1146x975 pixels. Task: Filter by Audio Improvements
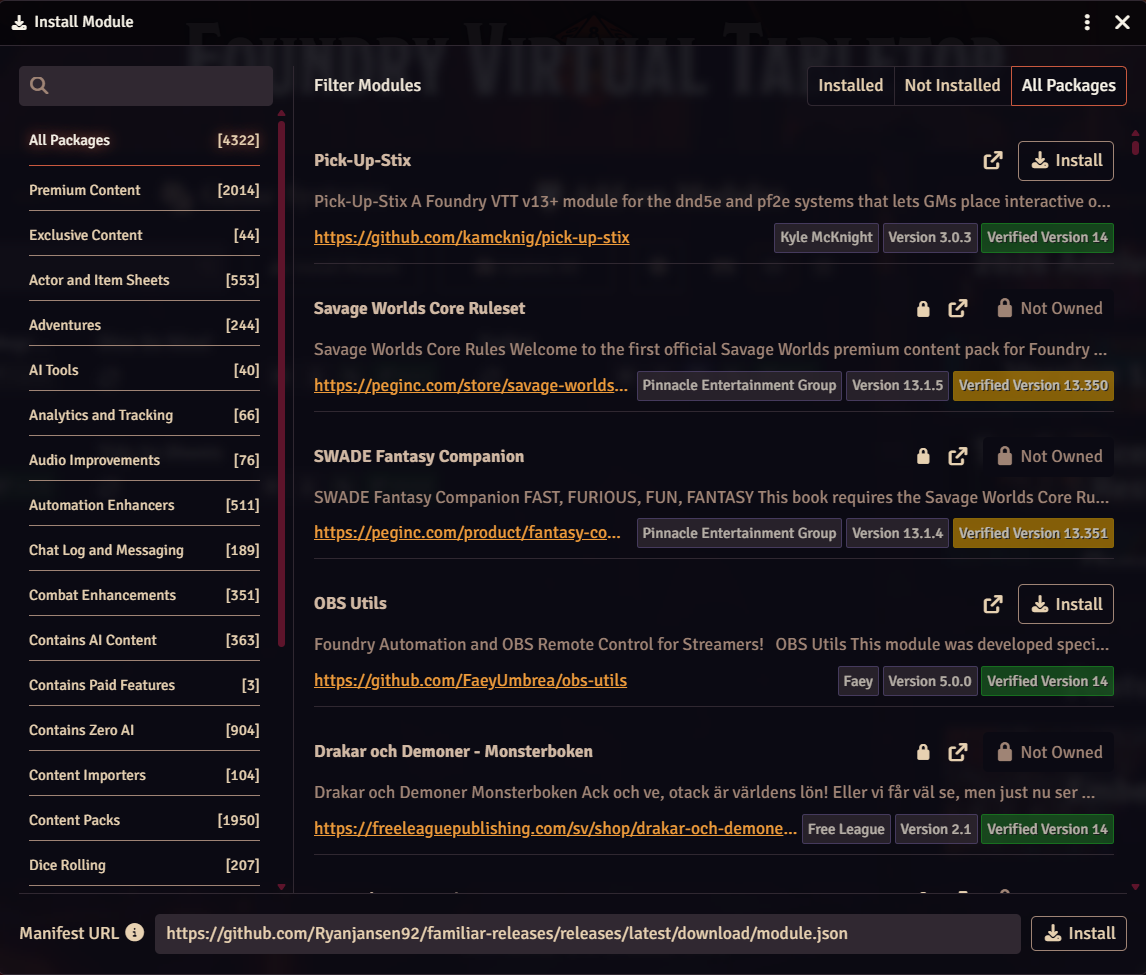pos(144,460)
